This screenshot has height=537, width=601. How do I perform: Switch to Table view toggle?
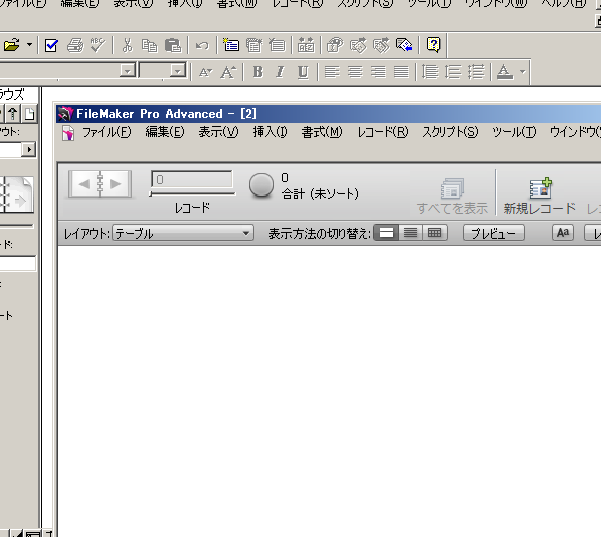434,233
